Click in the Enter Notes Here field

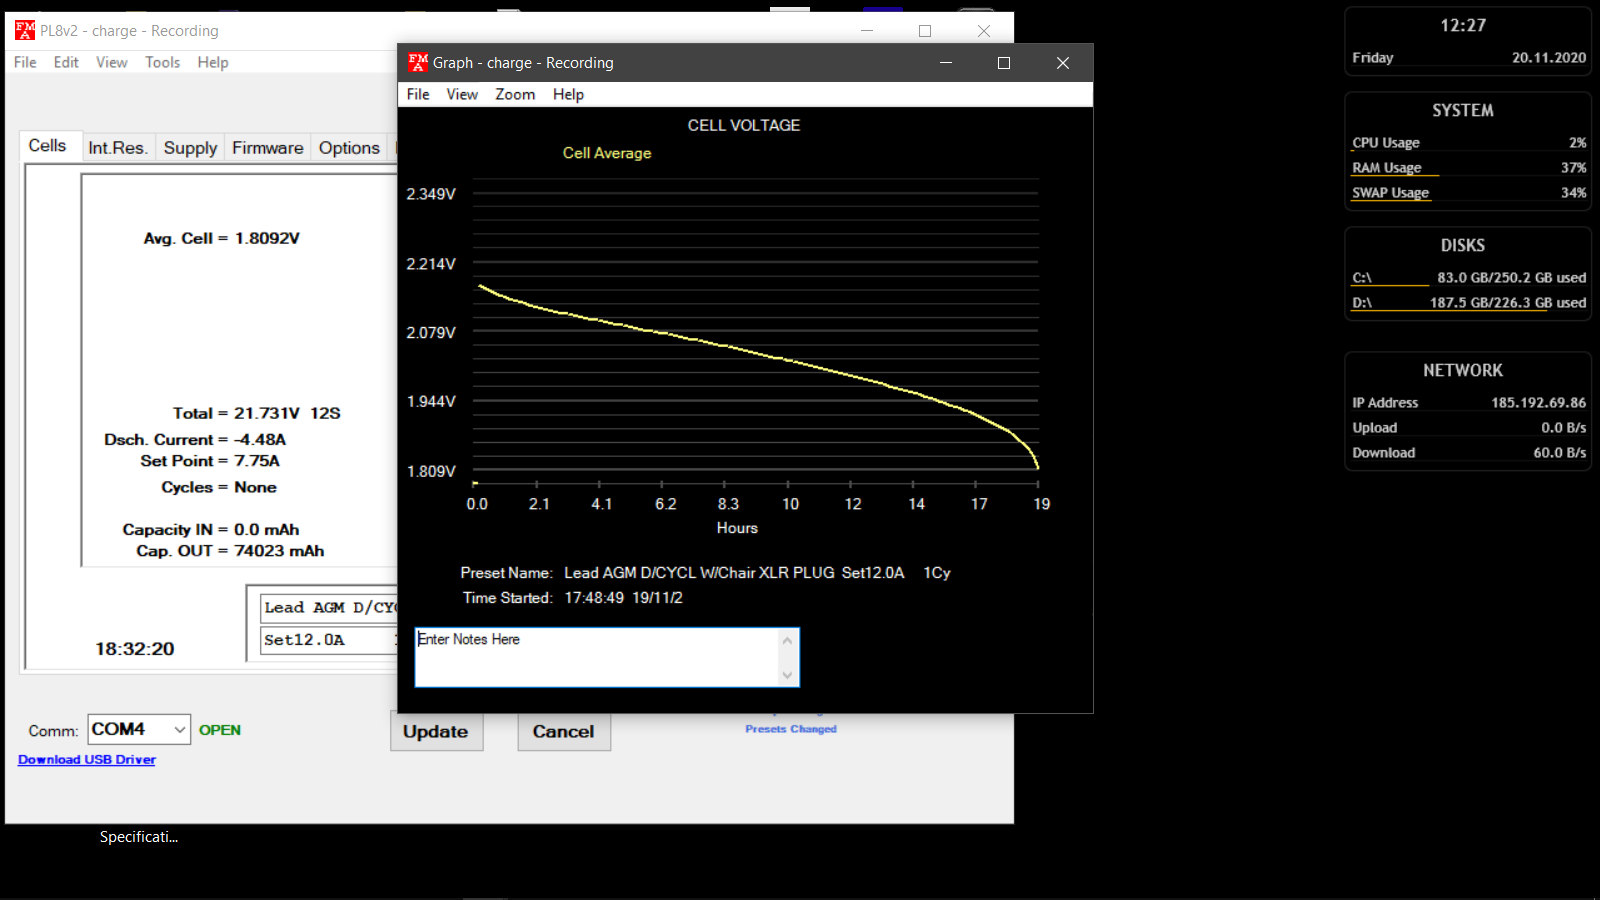(x=596, y=657)
